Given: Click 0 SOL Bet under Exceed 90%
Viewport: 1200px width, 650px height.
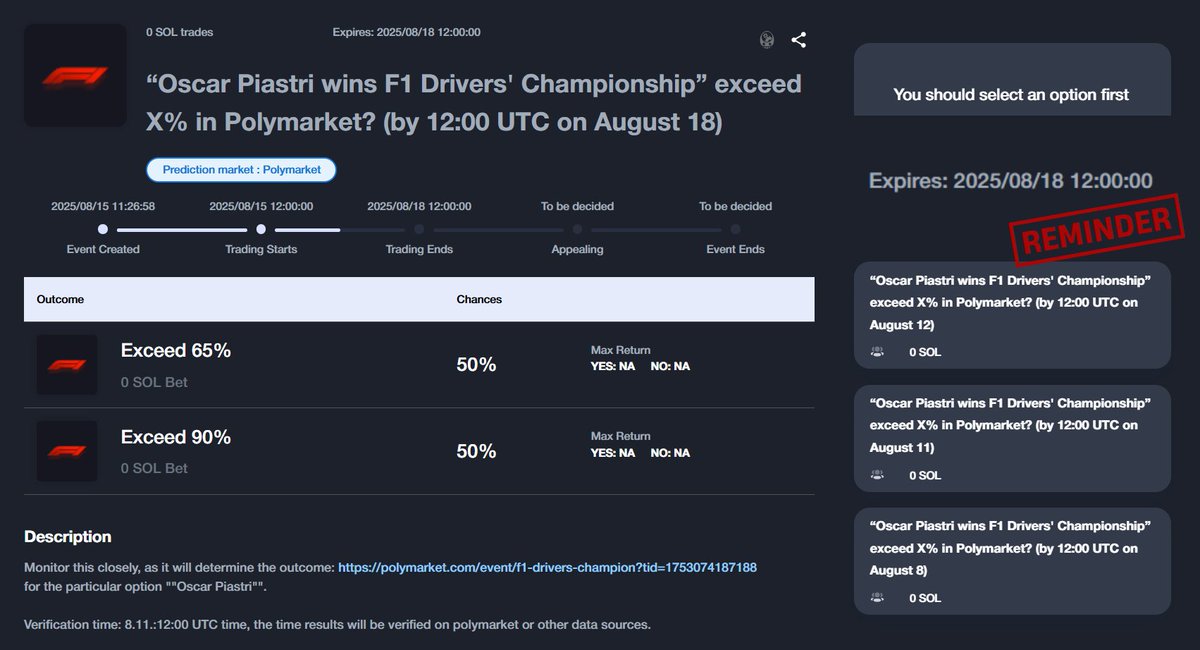Looking at the screenshot, I should (154, 468).
